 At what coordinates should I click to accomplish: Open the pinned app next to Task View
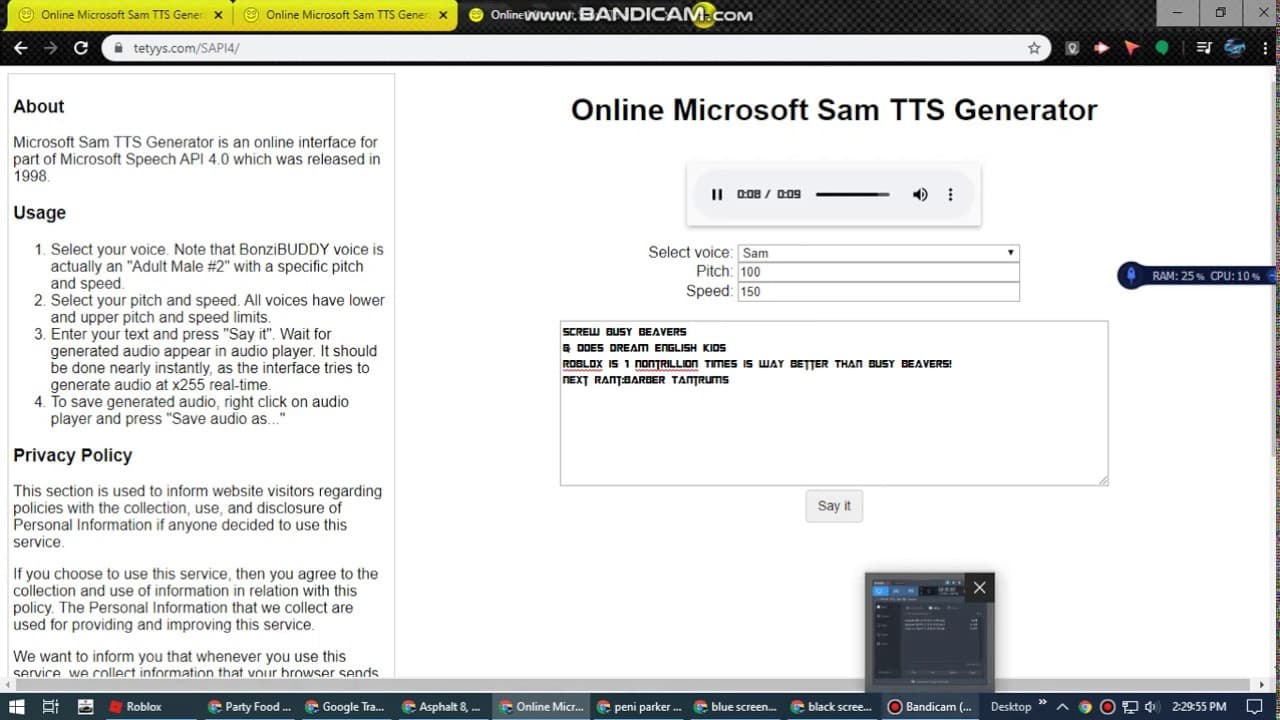[85, 706]
